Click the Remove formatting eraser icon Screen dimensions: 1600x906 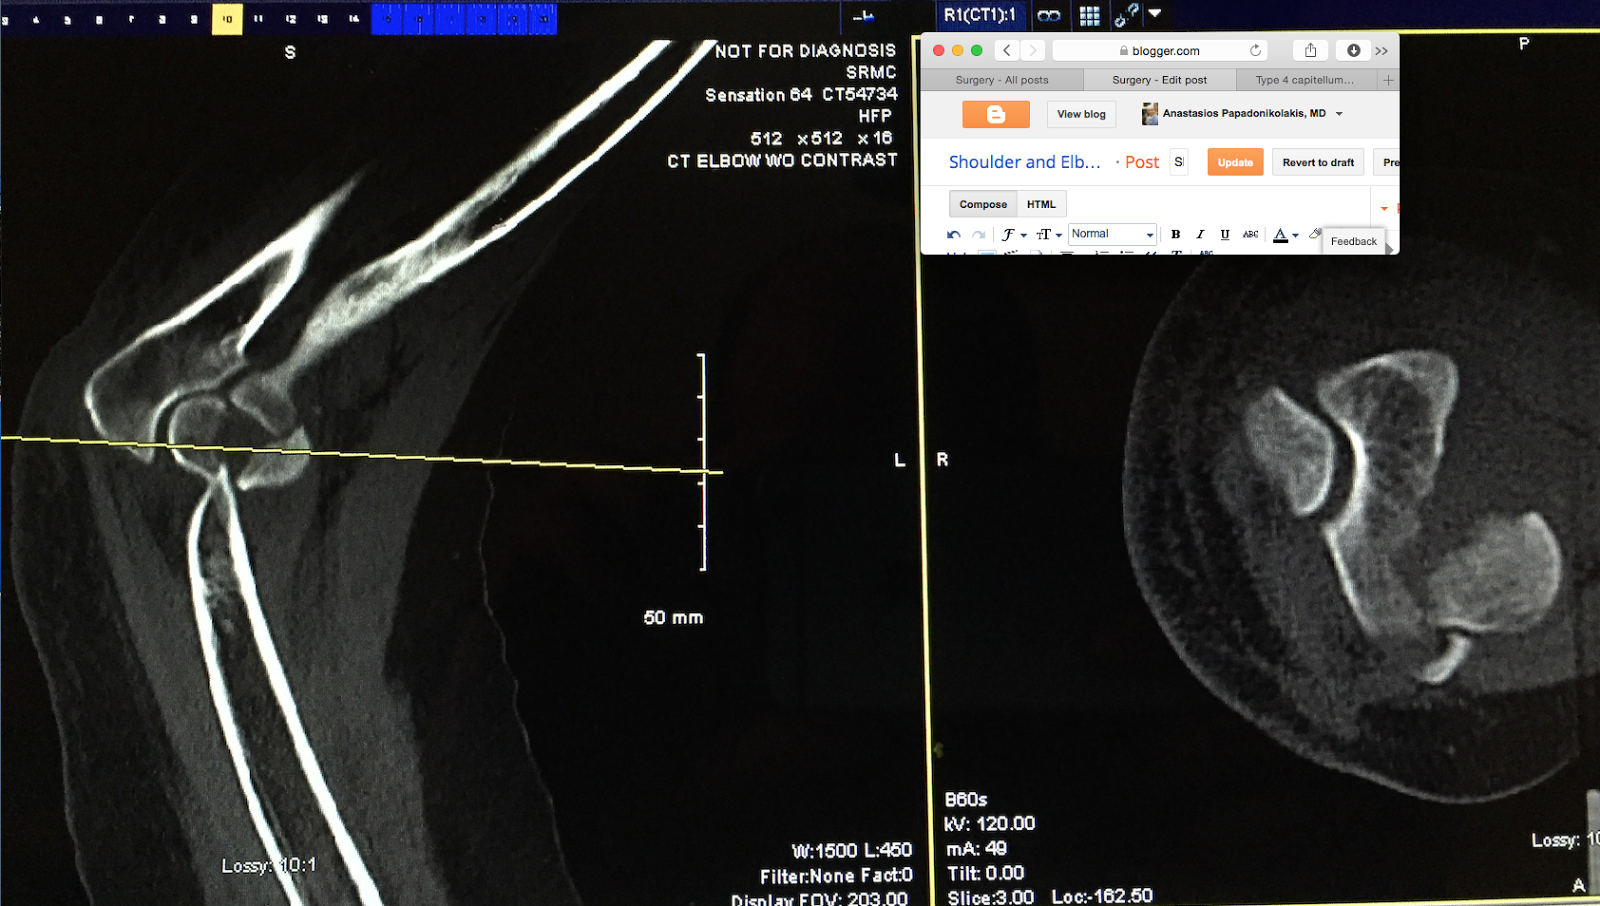[x=1315, y=234]
